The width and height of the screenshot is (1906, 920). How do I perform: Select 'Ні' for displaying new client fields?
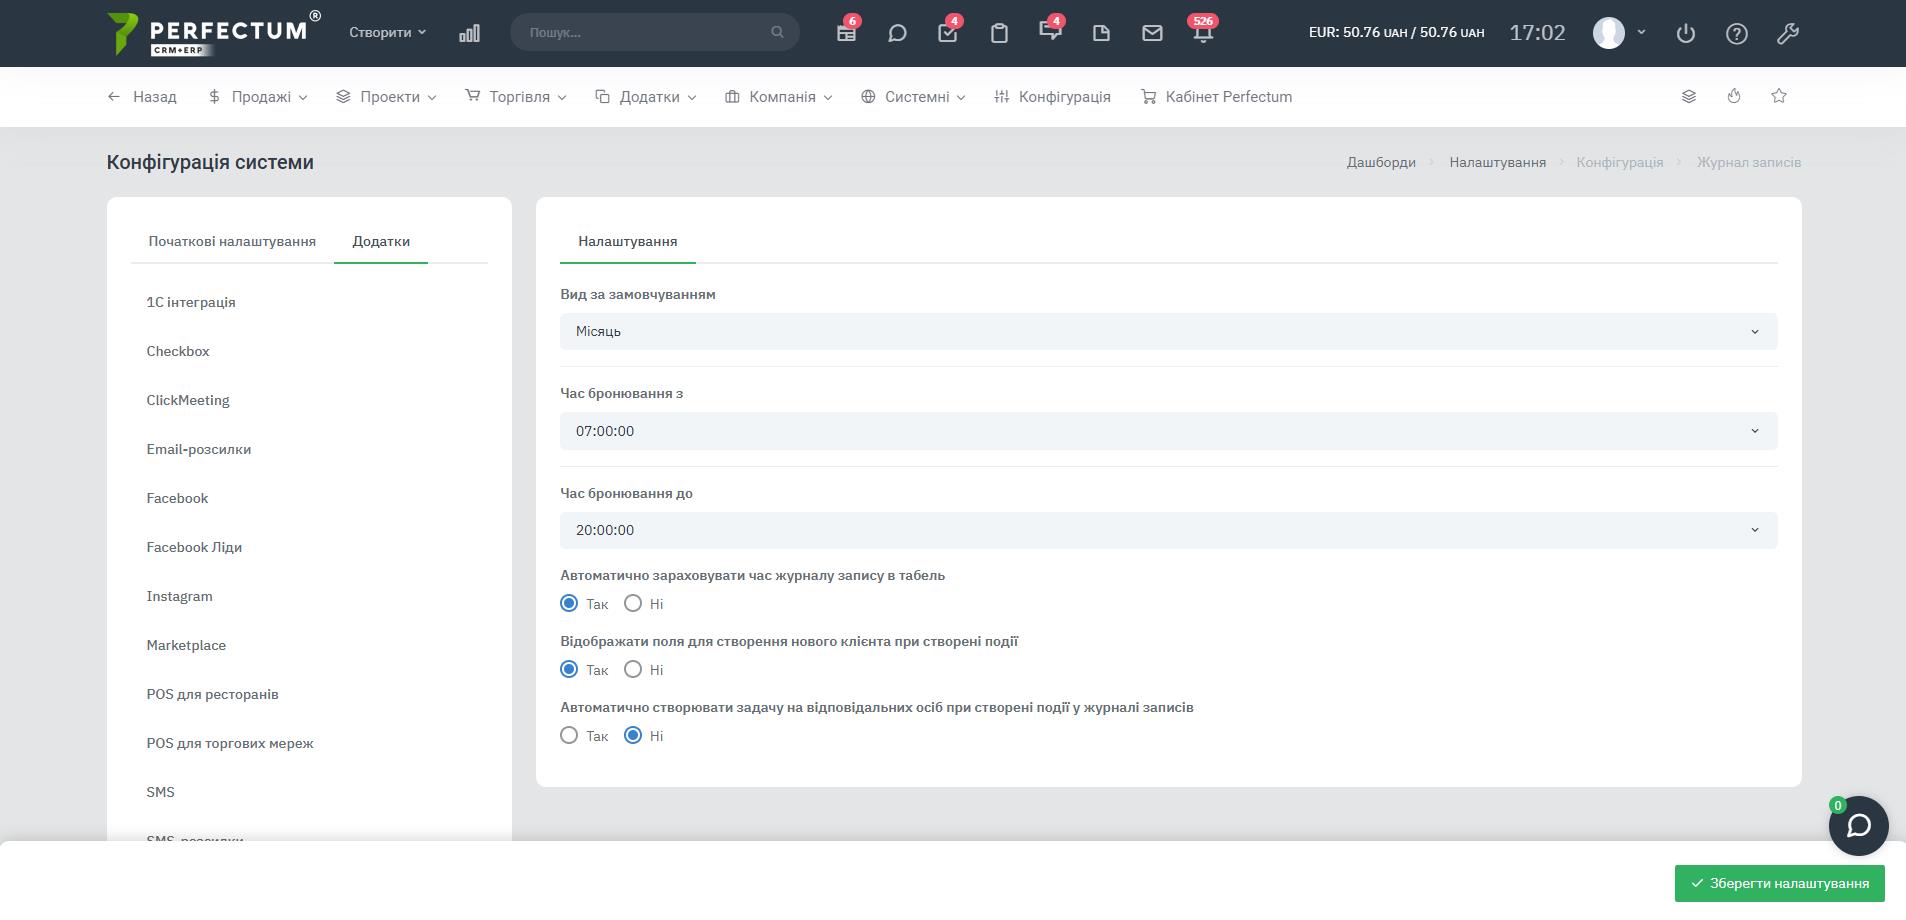pyautogui.click(x=633, y=669)
